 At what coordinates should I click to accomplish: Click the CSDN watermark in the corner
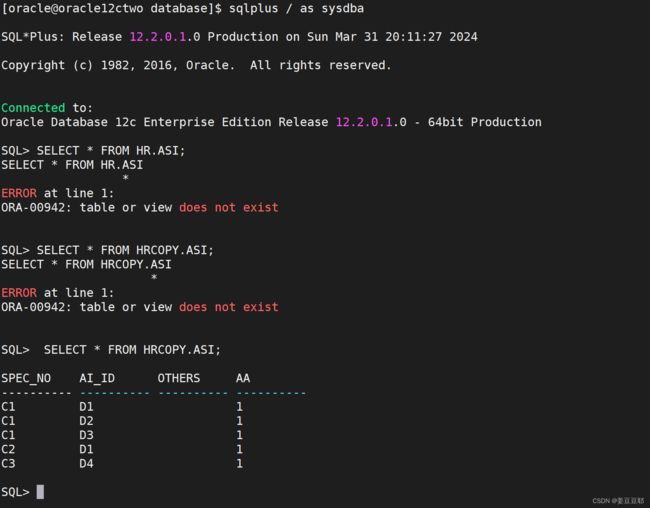click(618, 501)
